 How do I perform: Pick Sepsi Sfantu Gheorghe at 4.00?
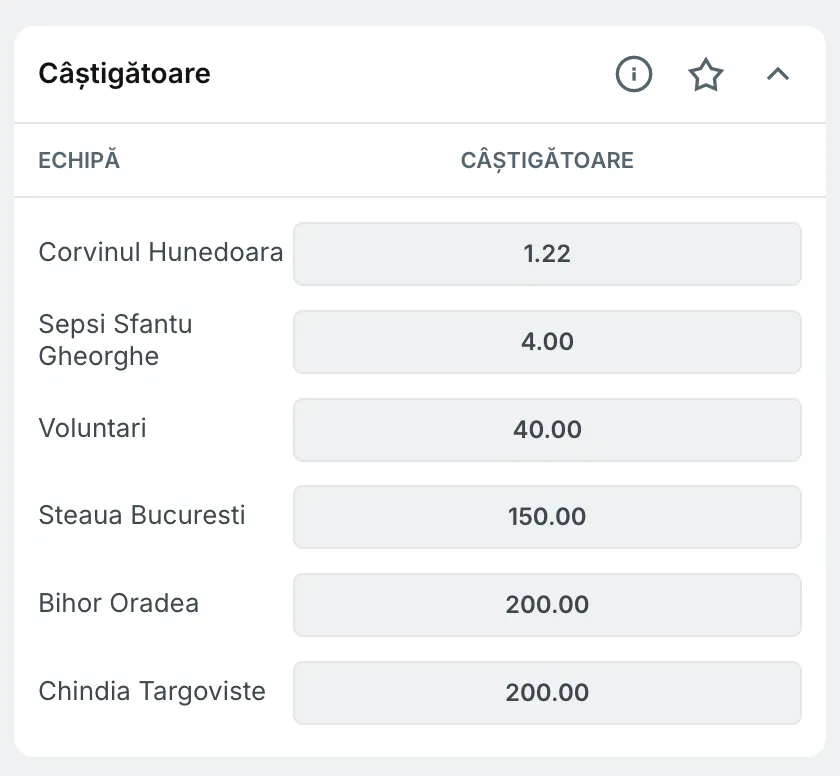[x=547, y=342]
